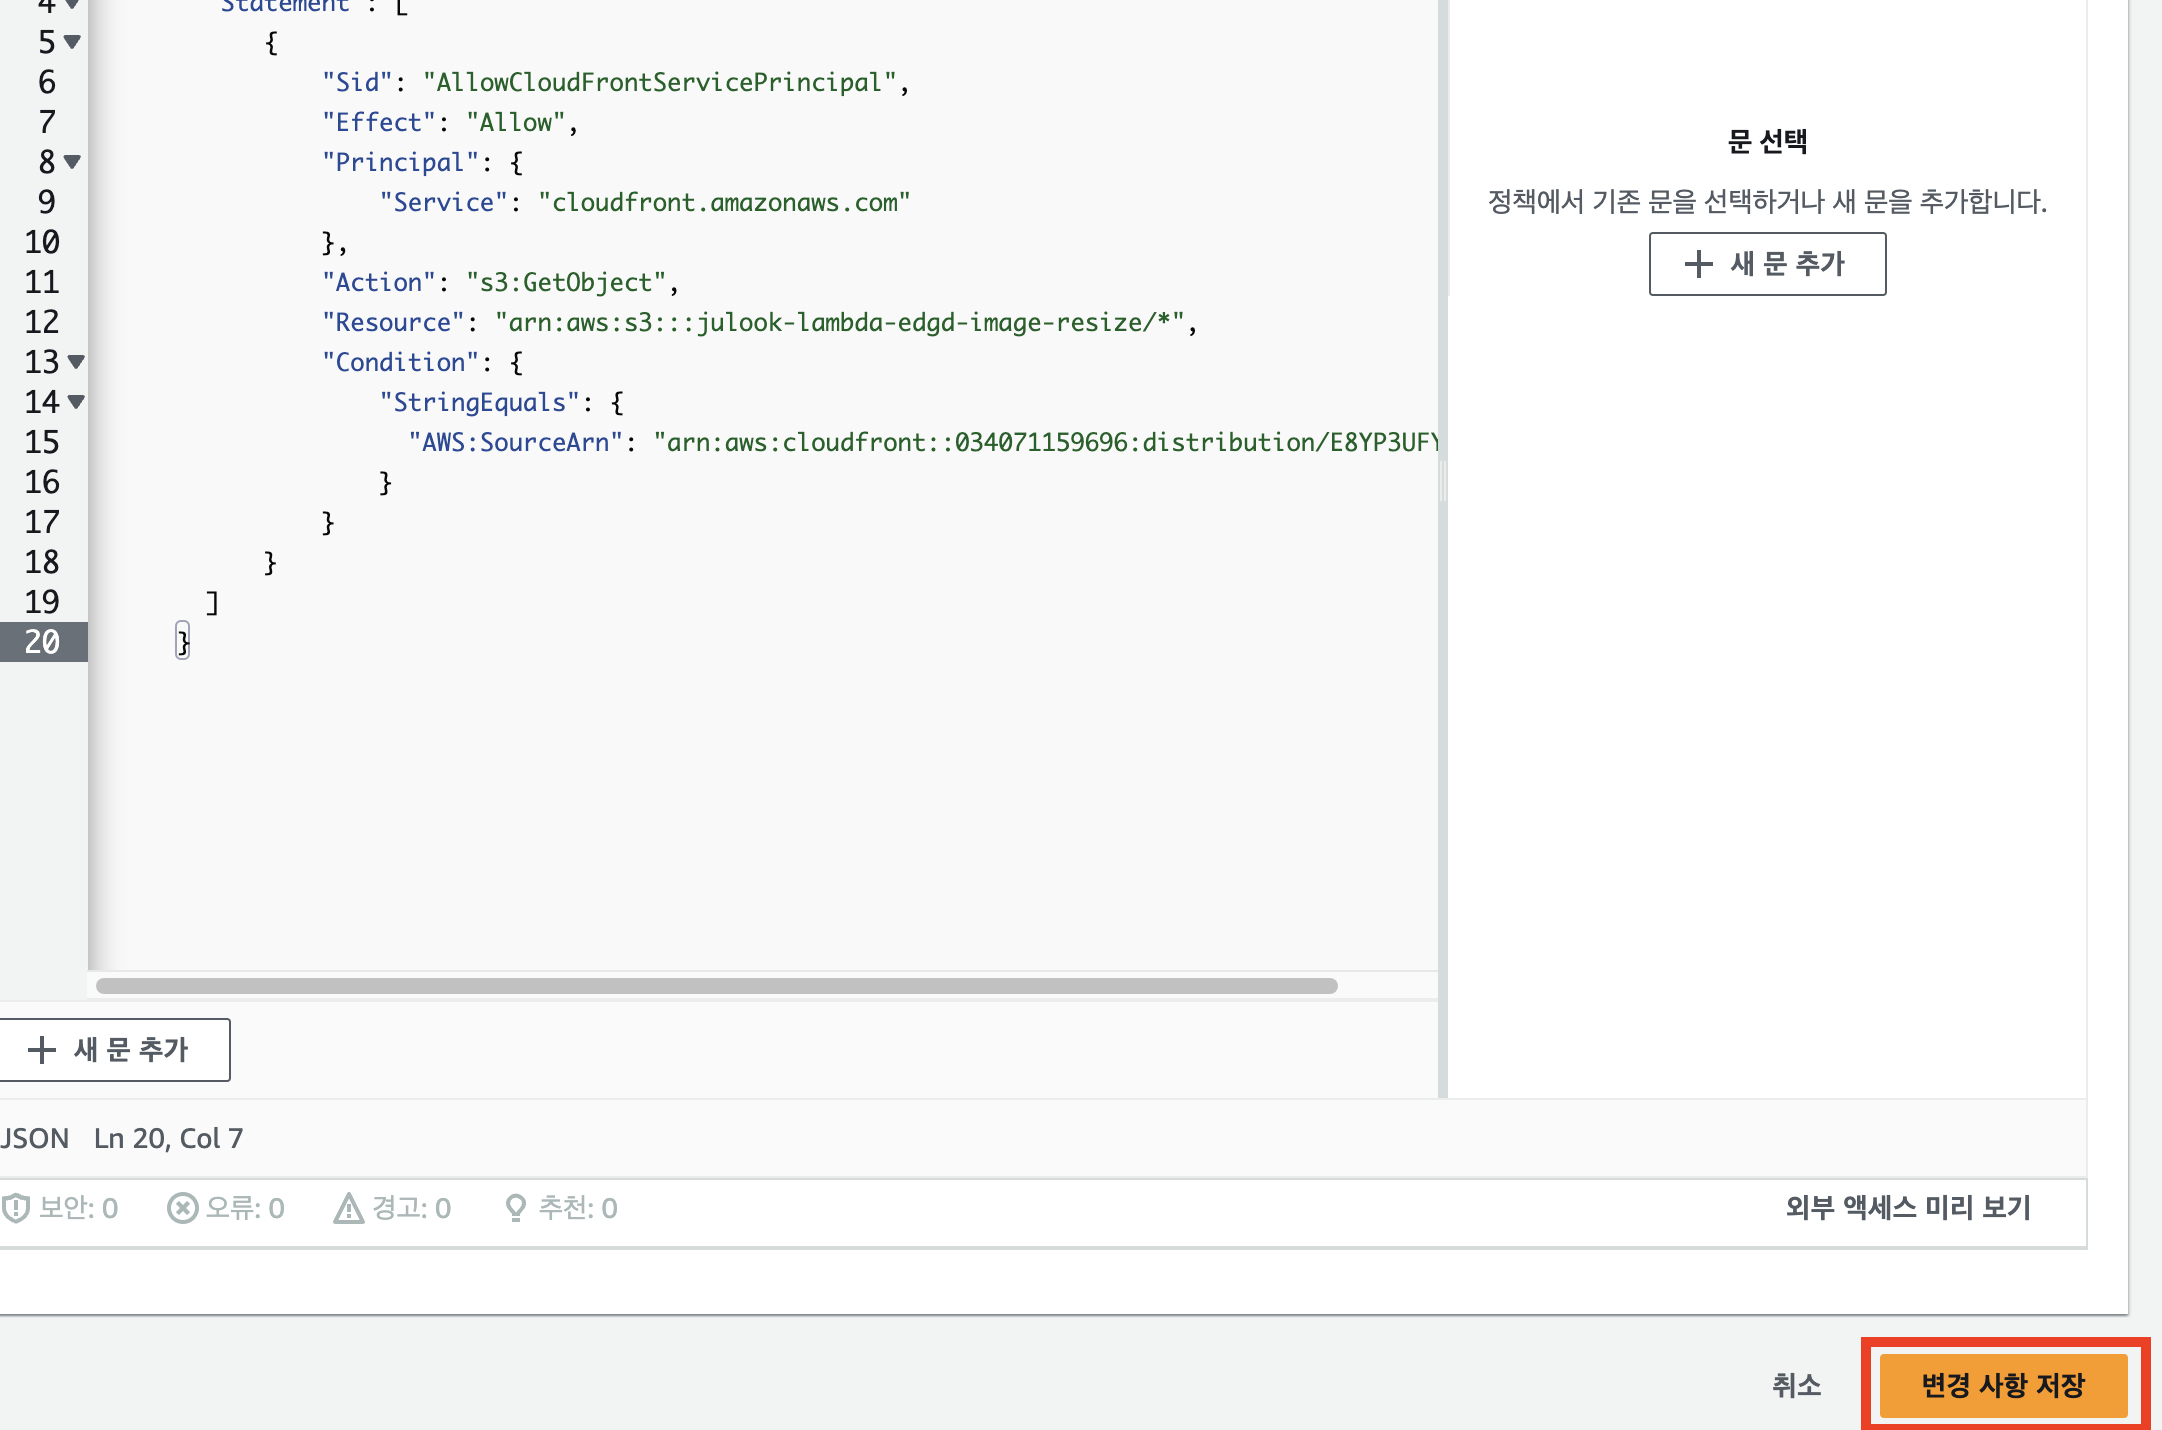Click the security shield status icon
Image resolution: width=2162 pixels, height=1430 pixels.
point(15,1208)
